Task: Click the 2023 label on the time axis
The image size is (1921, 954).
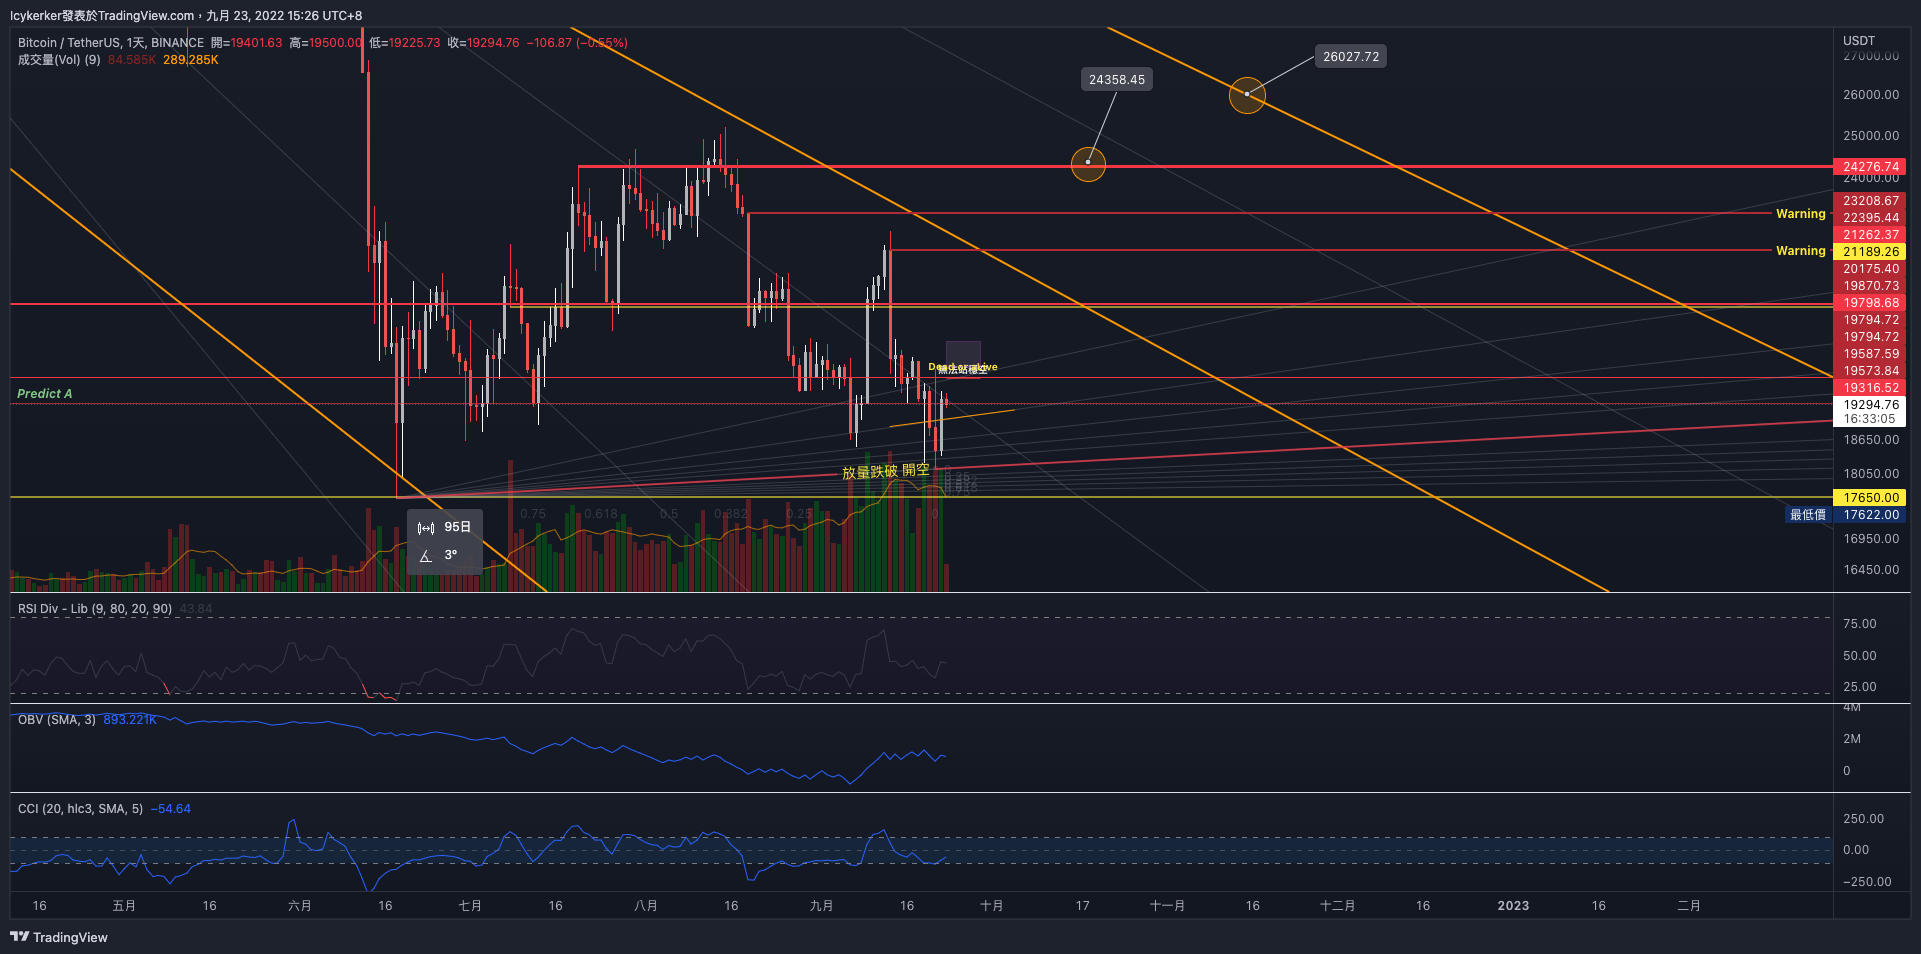Action: [1513, 906]
